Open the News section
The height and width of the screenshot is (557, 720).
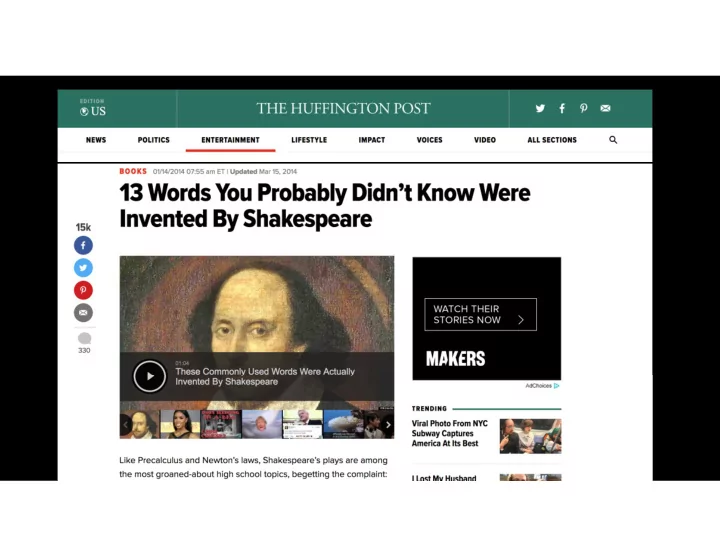(96, 140)
